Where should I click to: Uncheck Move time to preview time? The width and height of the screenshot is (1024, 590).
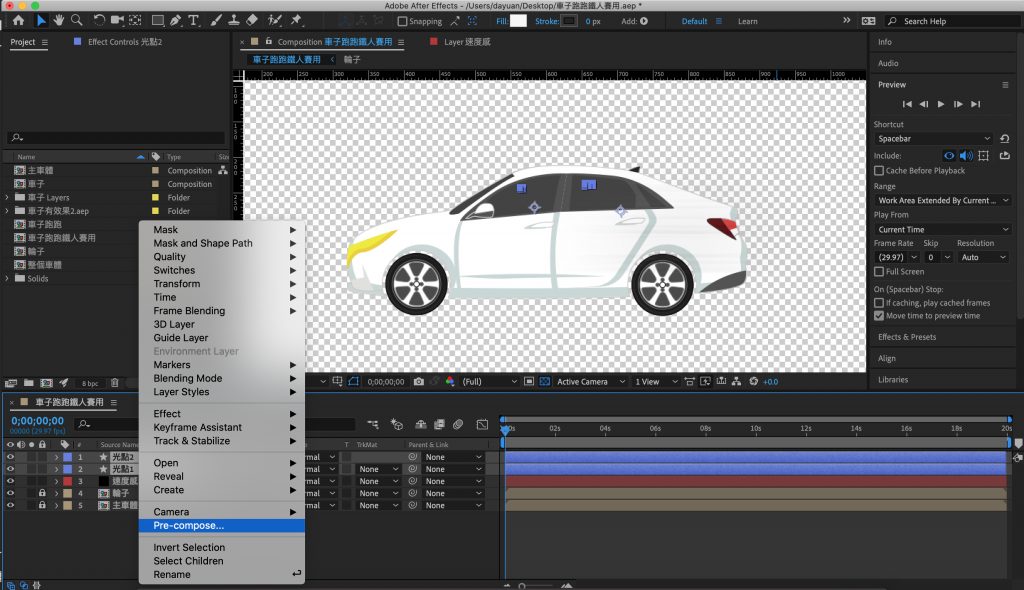coord(879,316)
